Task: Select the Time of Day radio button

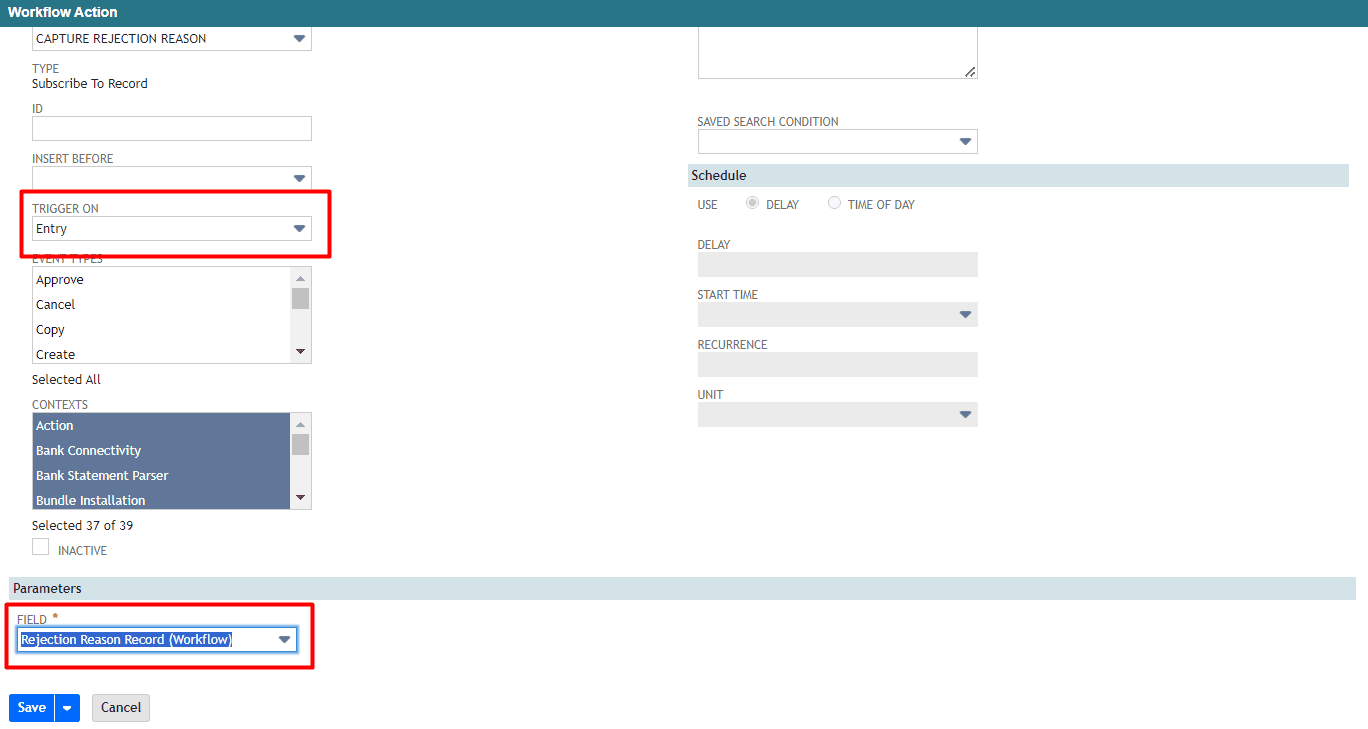Action: (x=834, y=203)
